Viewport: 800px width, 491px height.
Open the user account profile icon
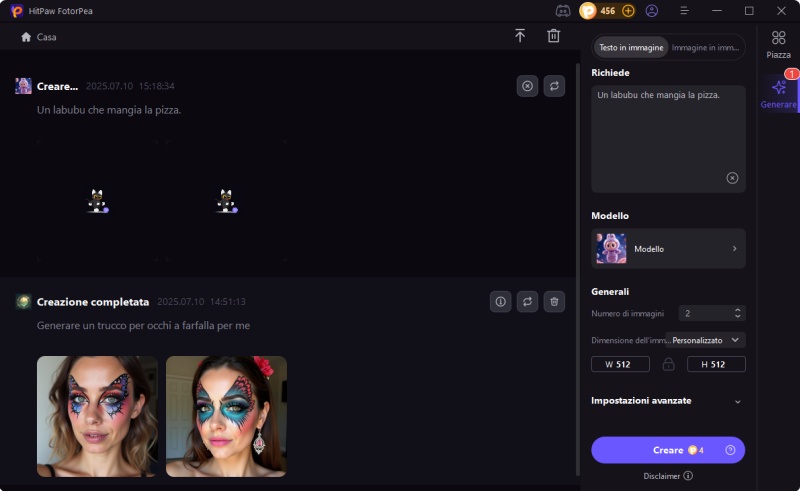[x=652, y=11]
